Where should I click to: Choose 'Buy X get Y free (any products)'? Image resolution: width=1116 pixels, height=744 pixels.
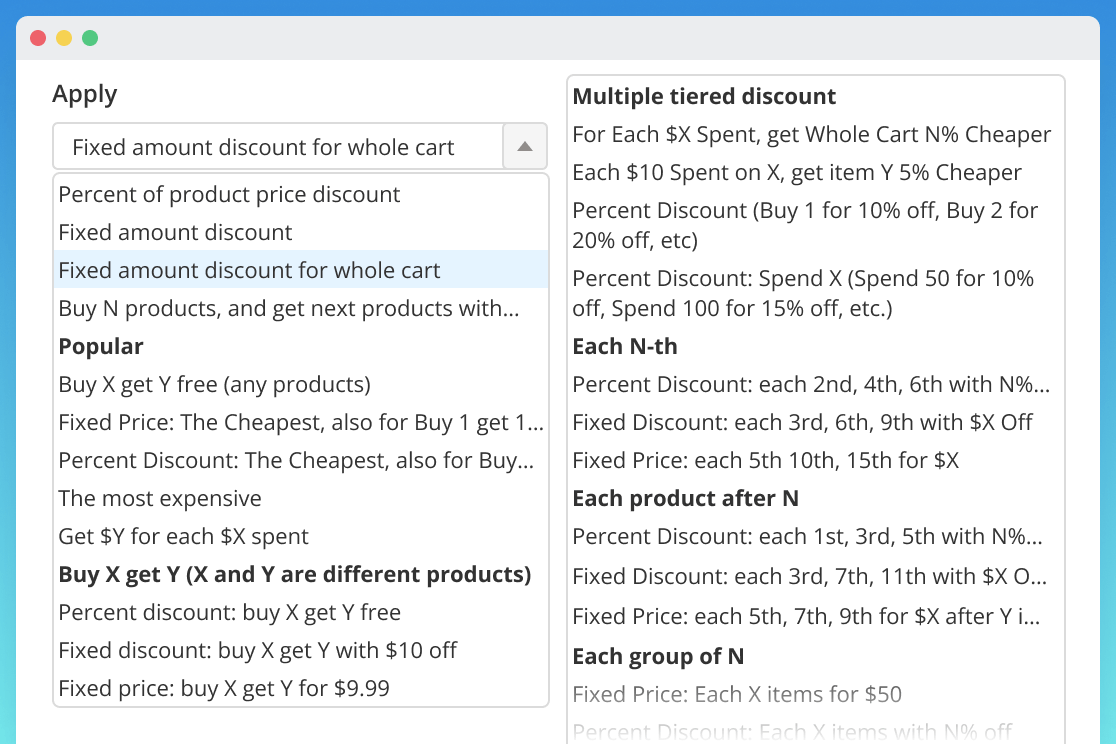pos(214,384)
